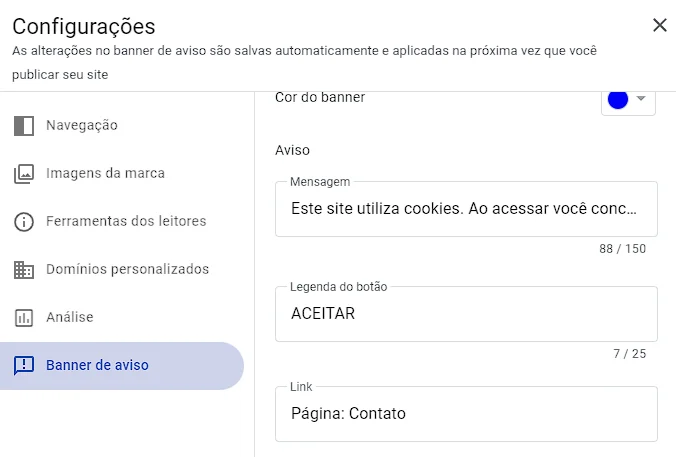Screen dimensions: 676x457
Task: Focus the Legenda do botão field with ACEITAR
Action: point(466,313)
